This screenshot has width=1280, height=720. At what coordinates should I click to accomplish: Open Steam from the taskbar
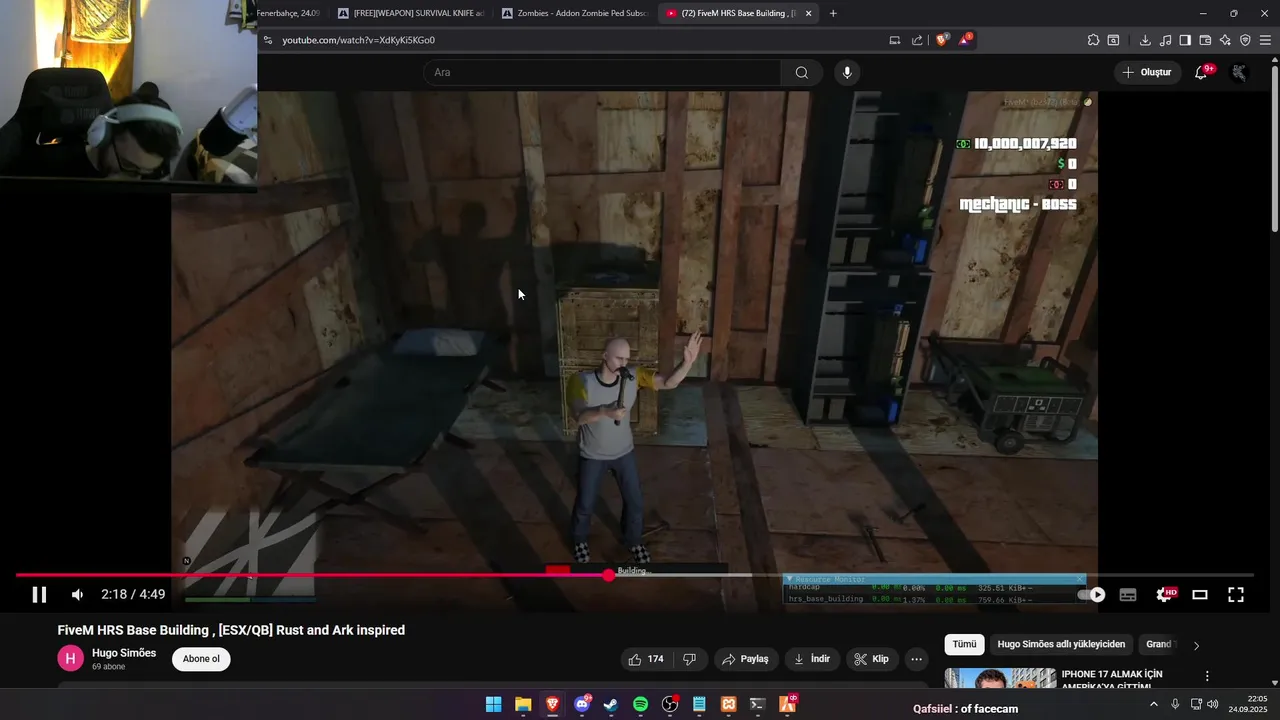(611, 705)
